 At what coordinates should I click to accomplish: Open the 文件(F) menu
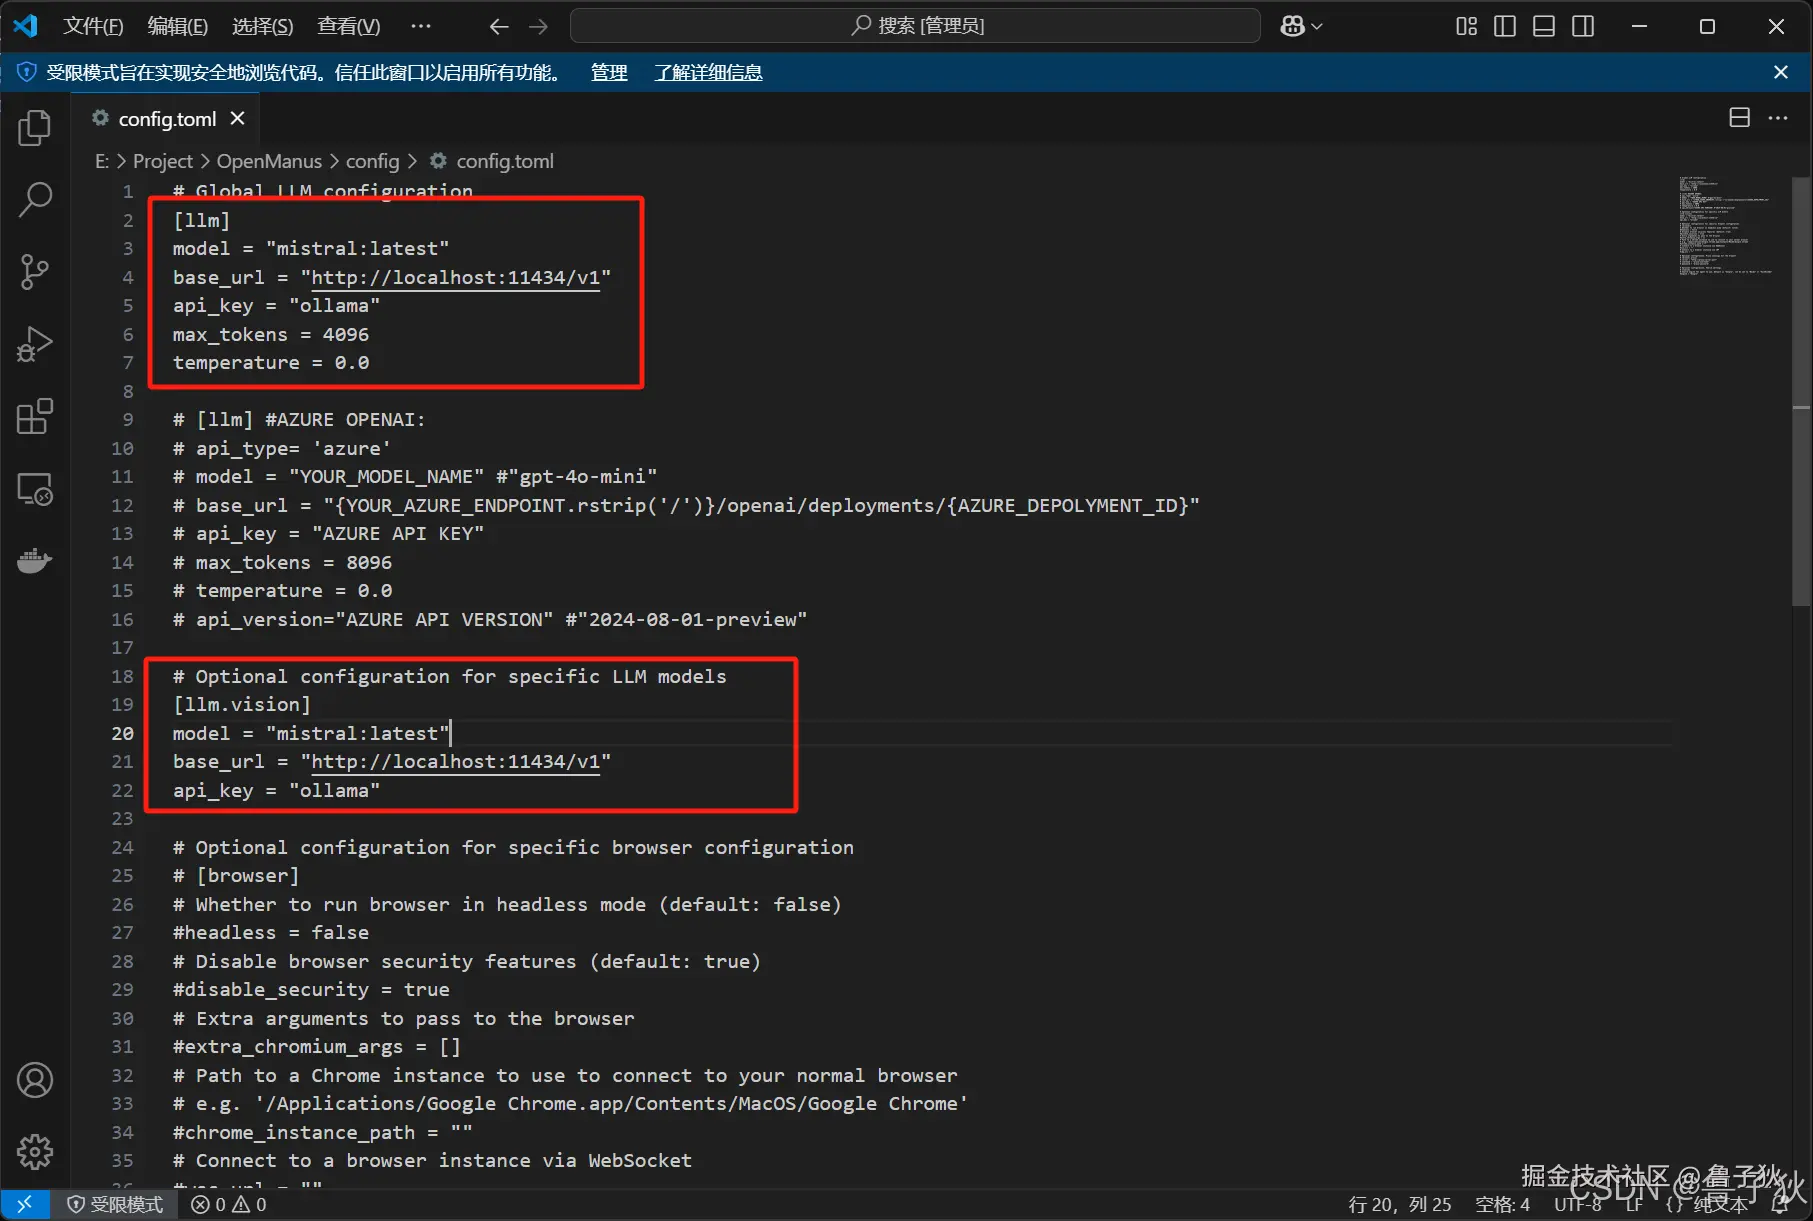point(93,26)
